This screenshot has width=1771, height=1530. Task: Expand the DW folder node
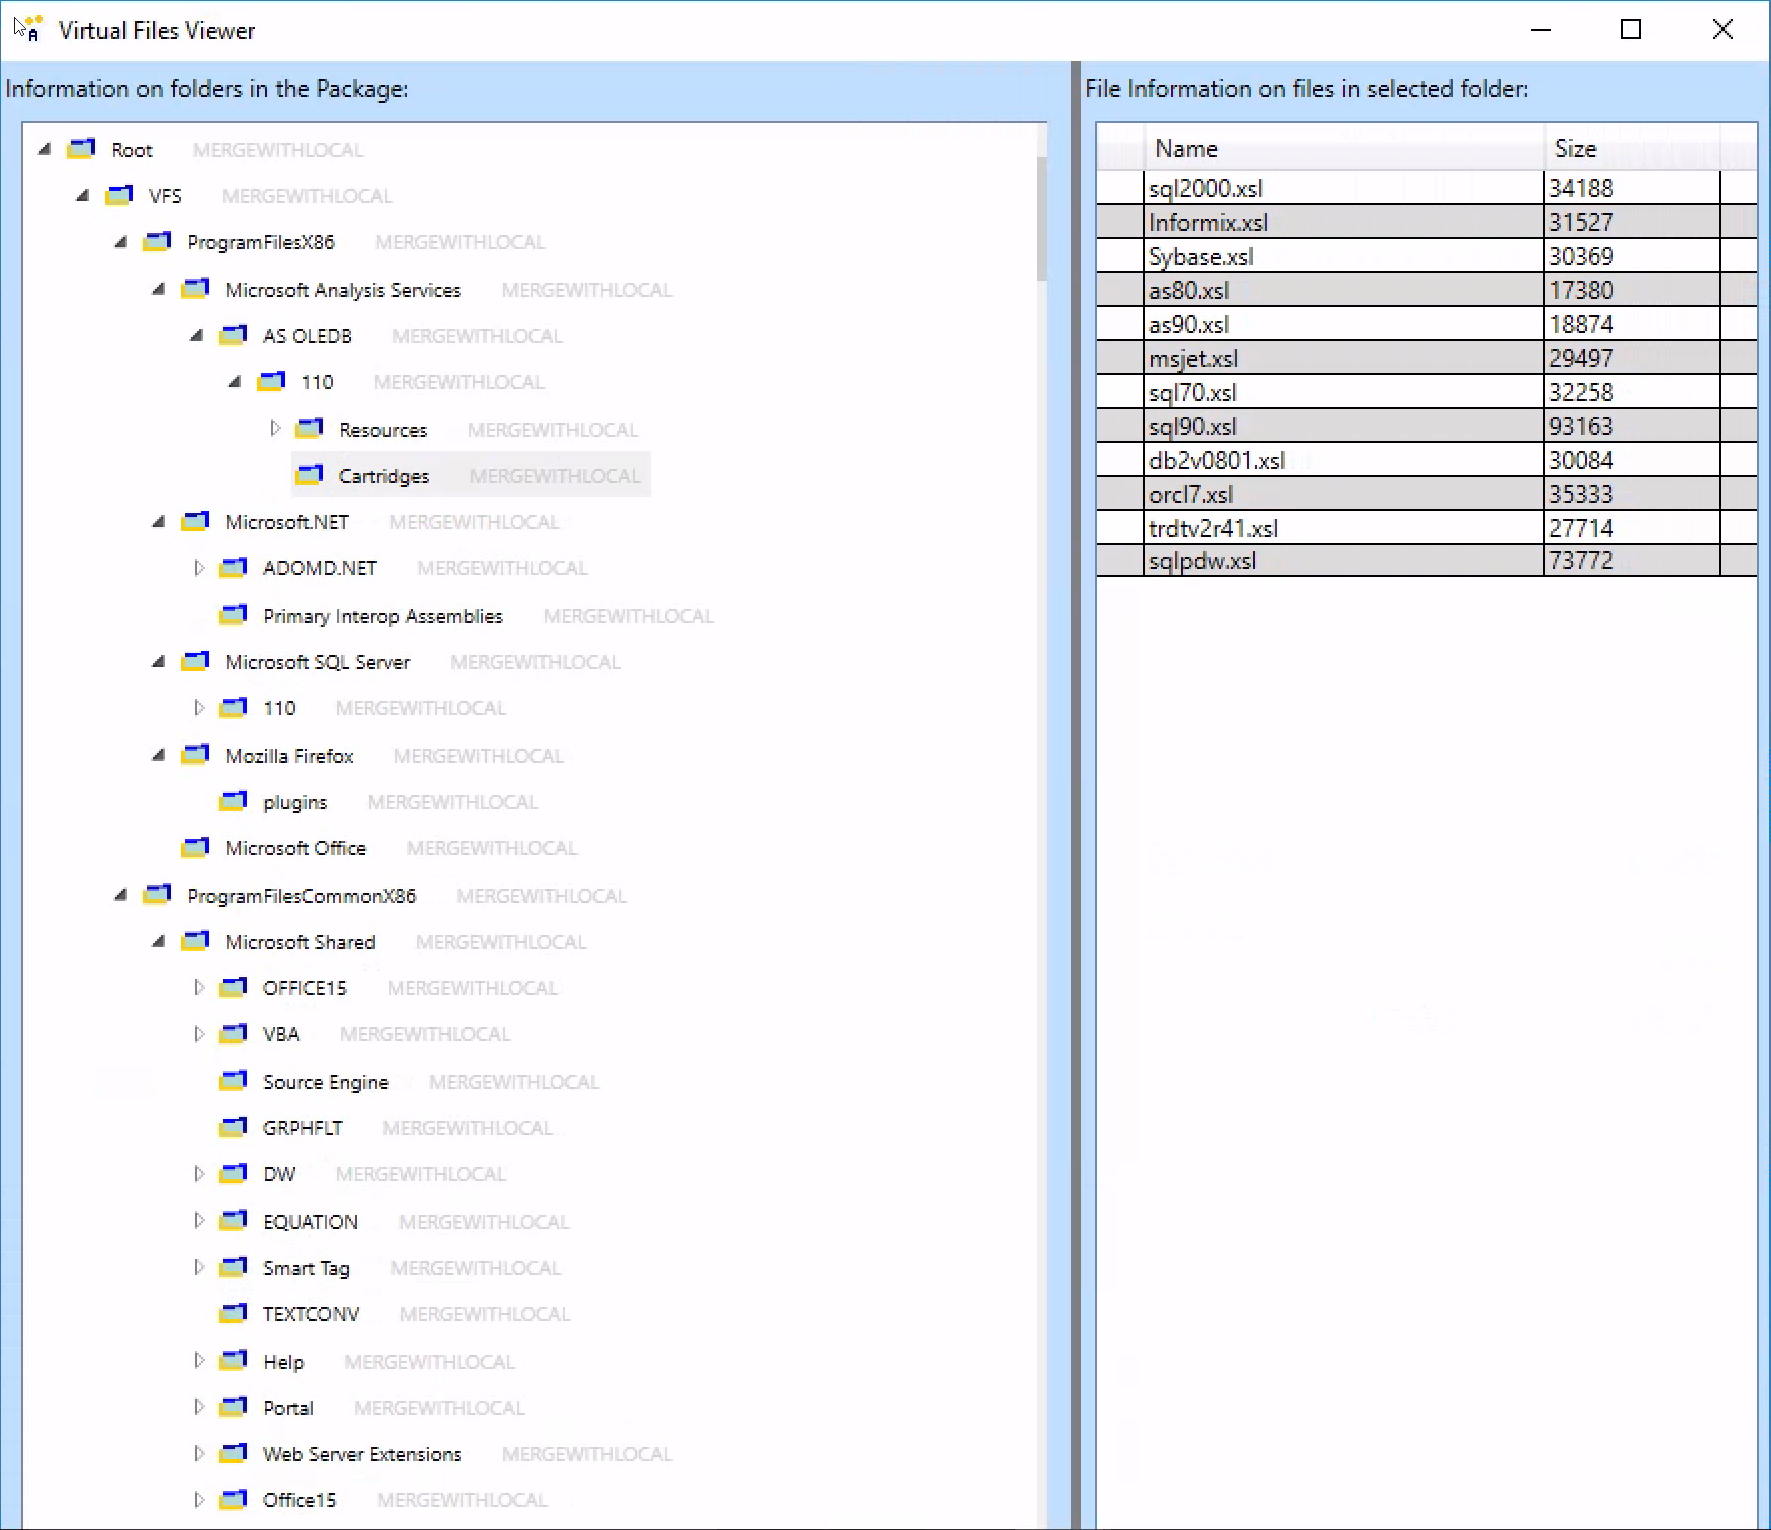(199, 1173)
